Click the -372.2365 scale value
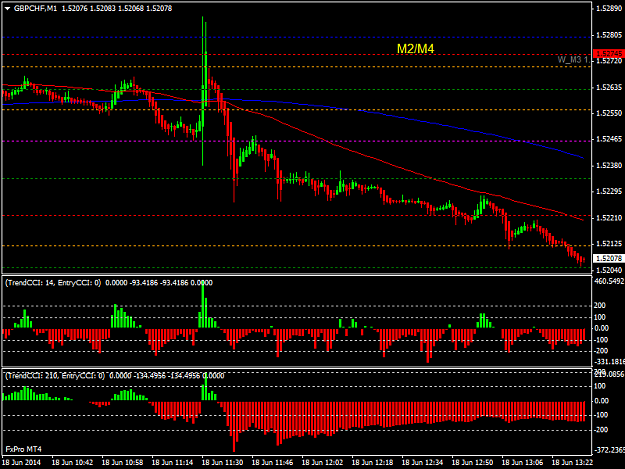Image resolution: width=625 pixels, height=469 pixels. click(x=609, y=450)
